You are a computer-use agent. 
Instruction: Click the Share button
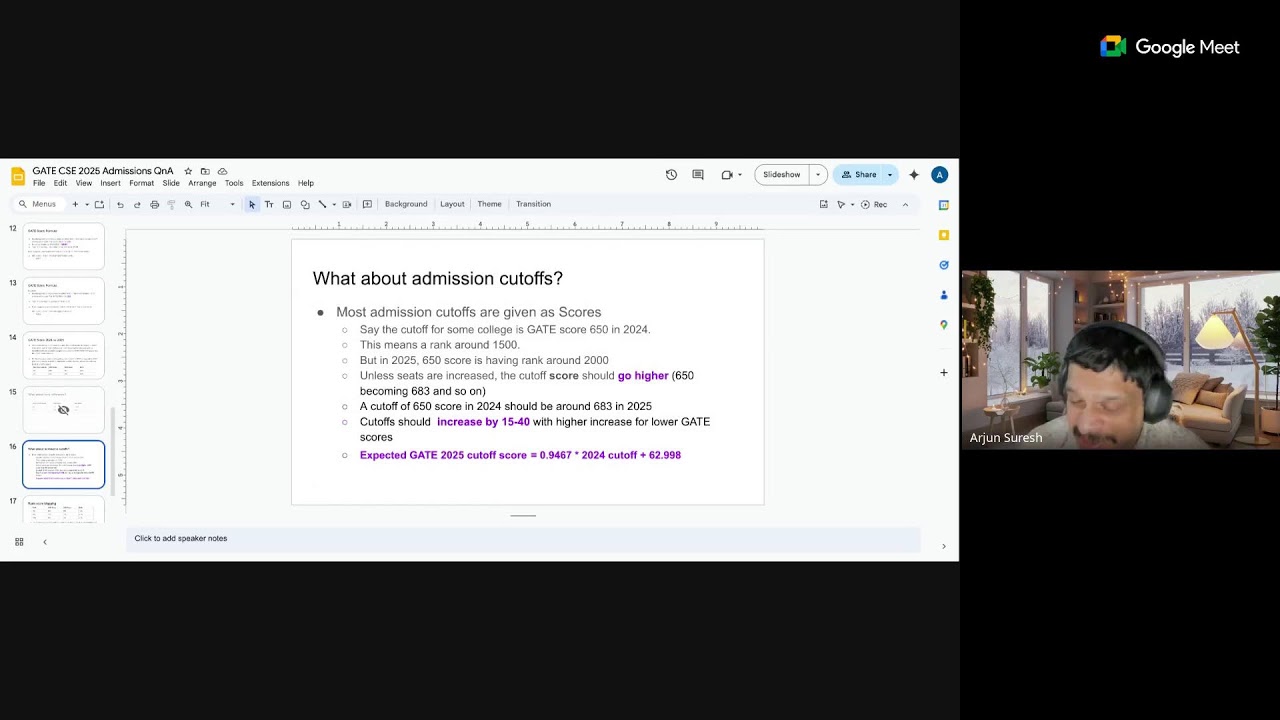(x=859, y=175)
